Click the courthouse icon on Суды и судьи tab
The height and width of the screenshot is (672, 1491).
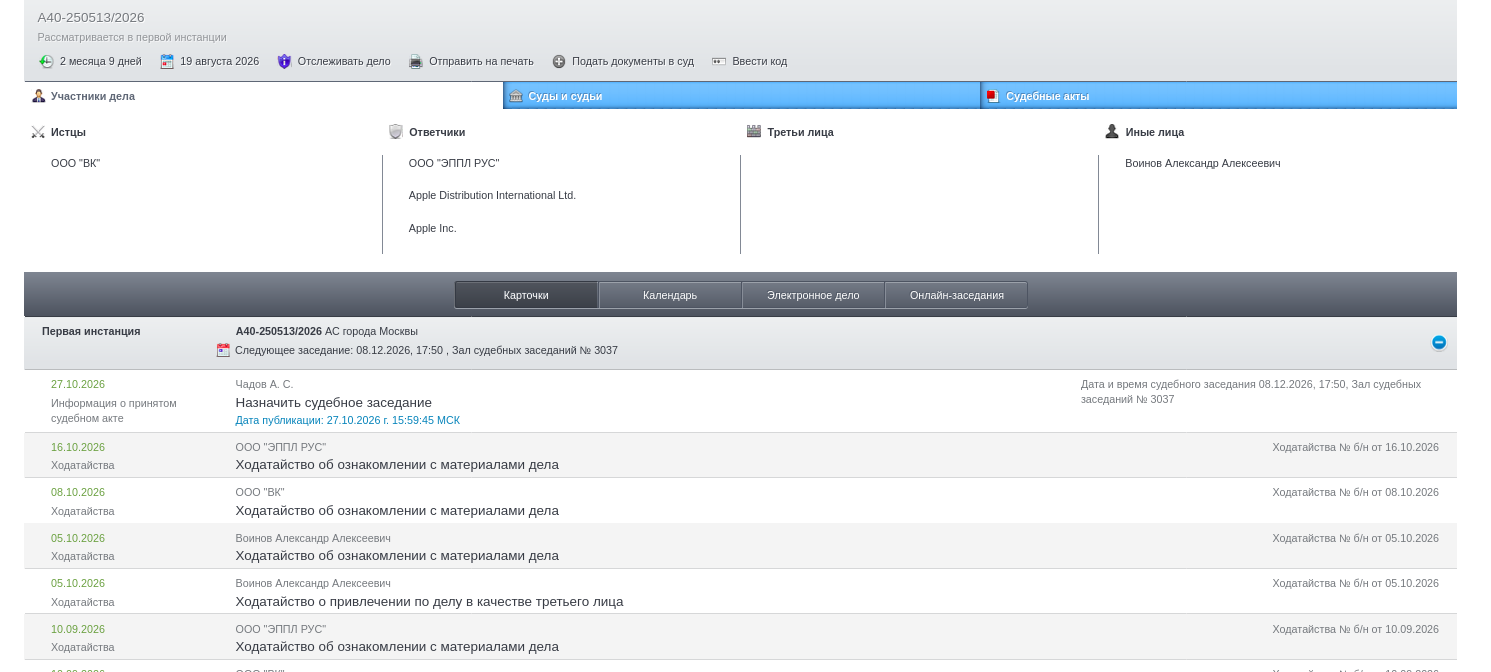point(516,96)
